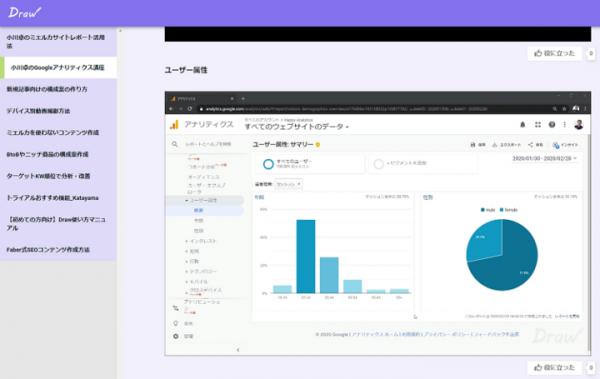Expand クロスデバイス tree node
This screenshot has width=600, height=379.
click(187, 293)
